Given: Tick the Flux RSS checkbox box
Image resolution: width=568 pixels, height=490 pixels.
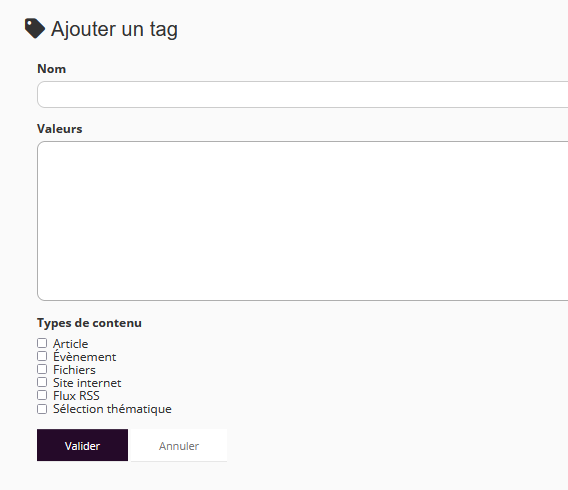Looking at the screenshot, I should click(x=42, y=395).
